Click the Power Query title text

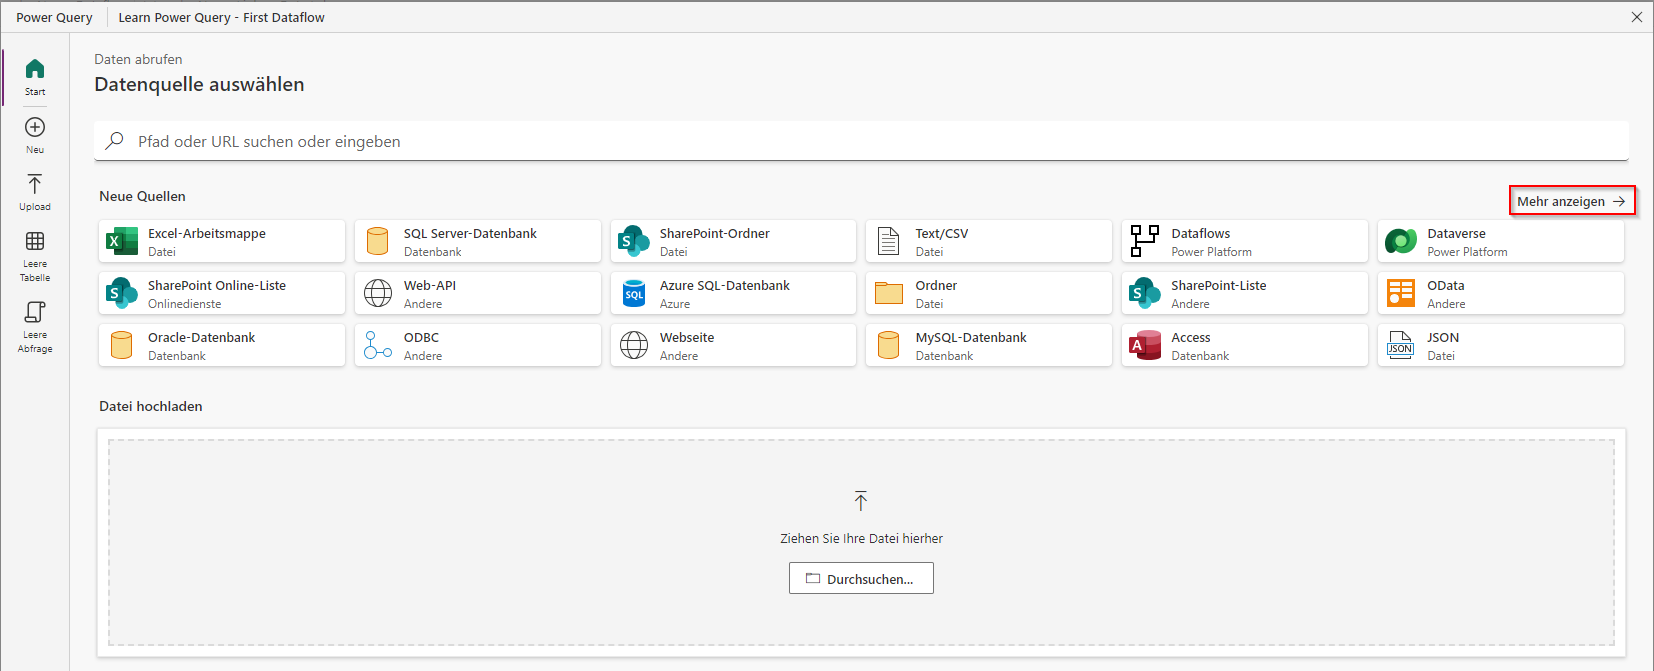click(54, 17)
